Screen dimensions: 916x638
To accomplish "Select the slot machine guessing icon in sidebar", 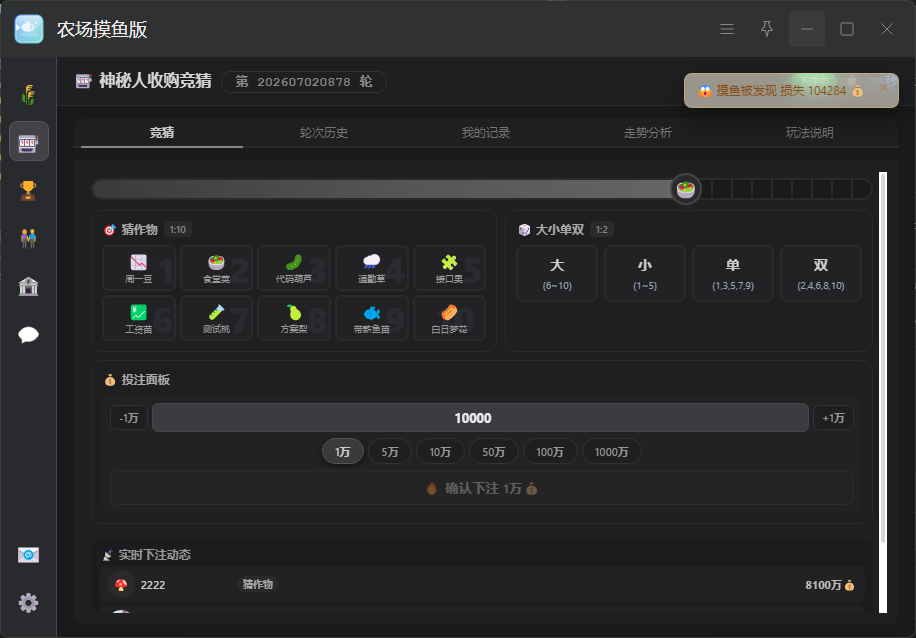I will (29, 141).
